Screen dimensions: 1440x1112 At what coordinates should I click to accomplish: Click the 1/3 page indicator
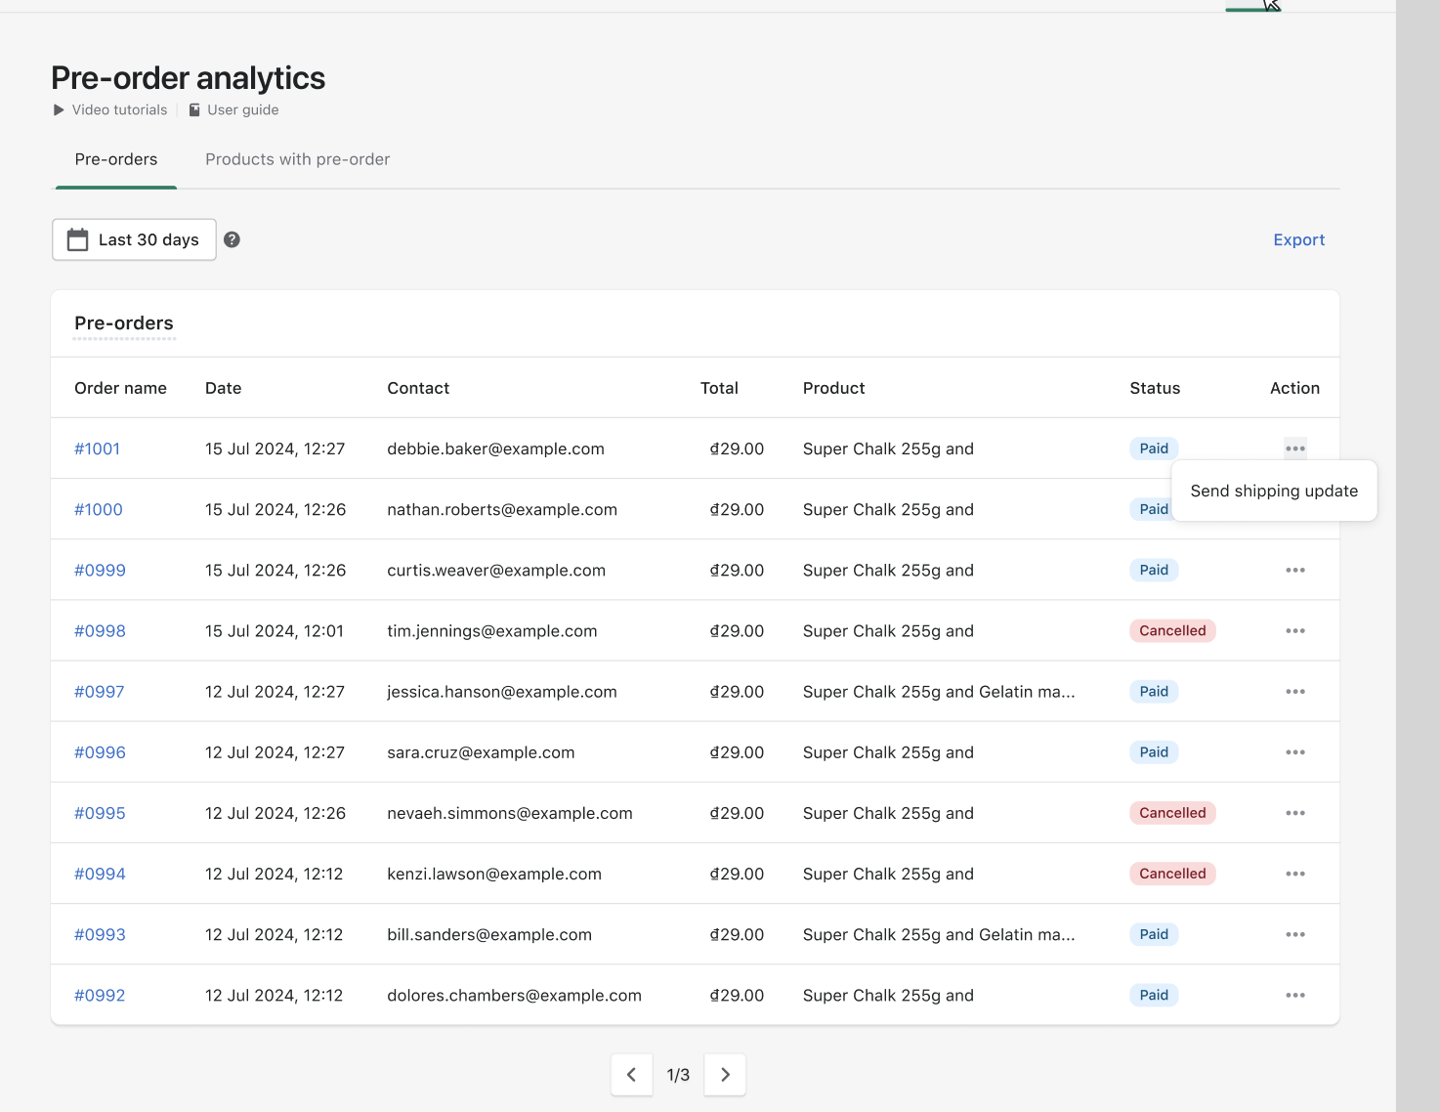tap(678, 1075)
